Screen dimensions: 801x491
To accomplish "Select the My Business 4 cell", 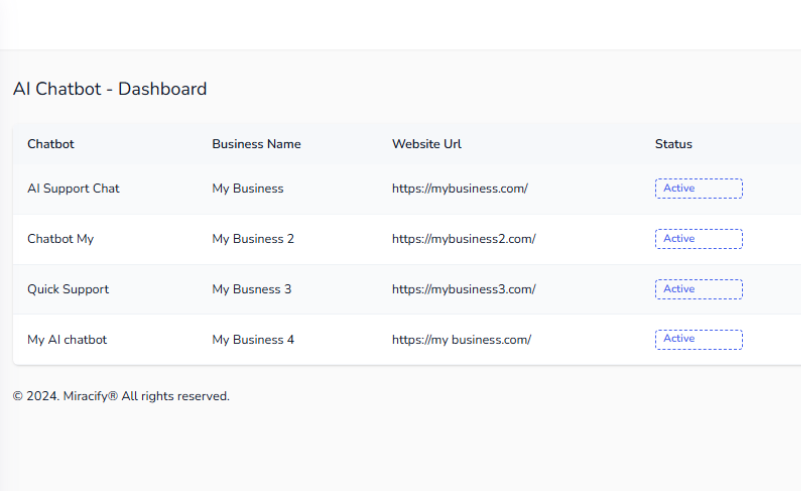I will pyautogui.click(x=253, y=340).
